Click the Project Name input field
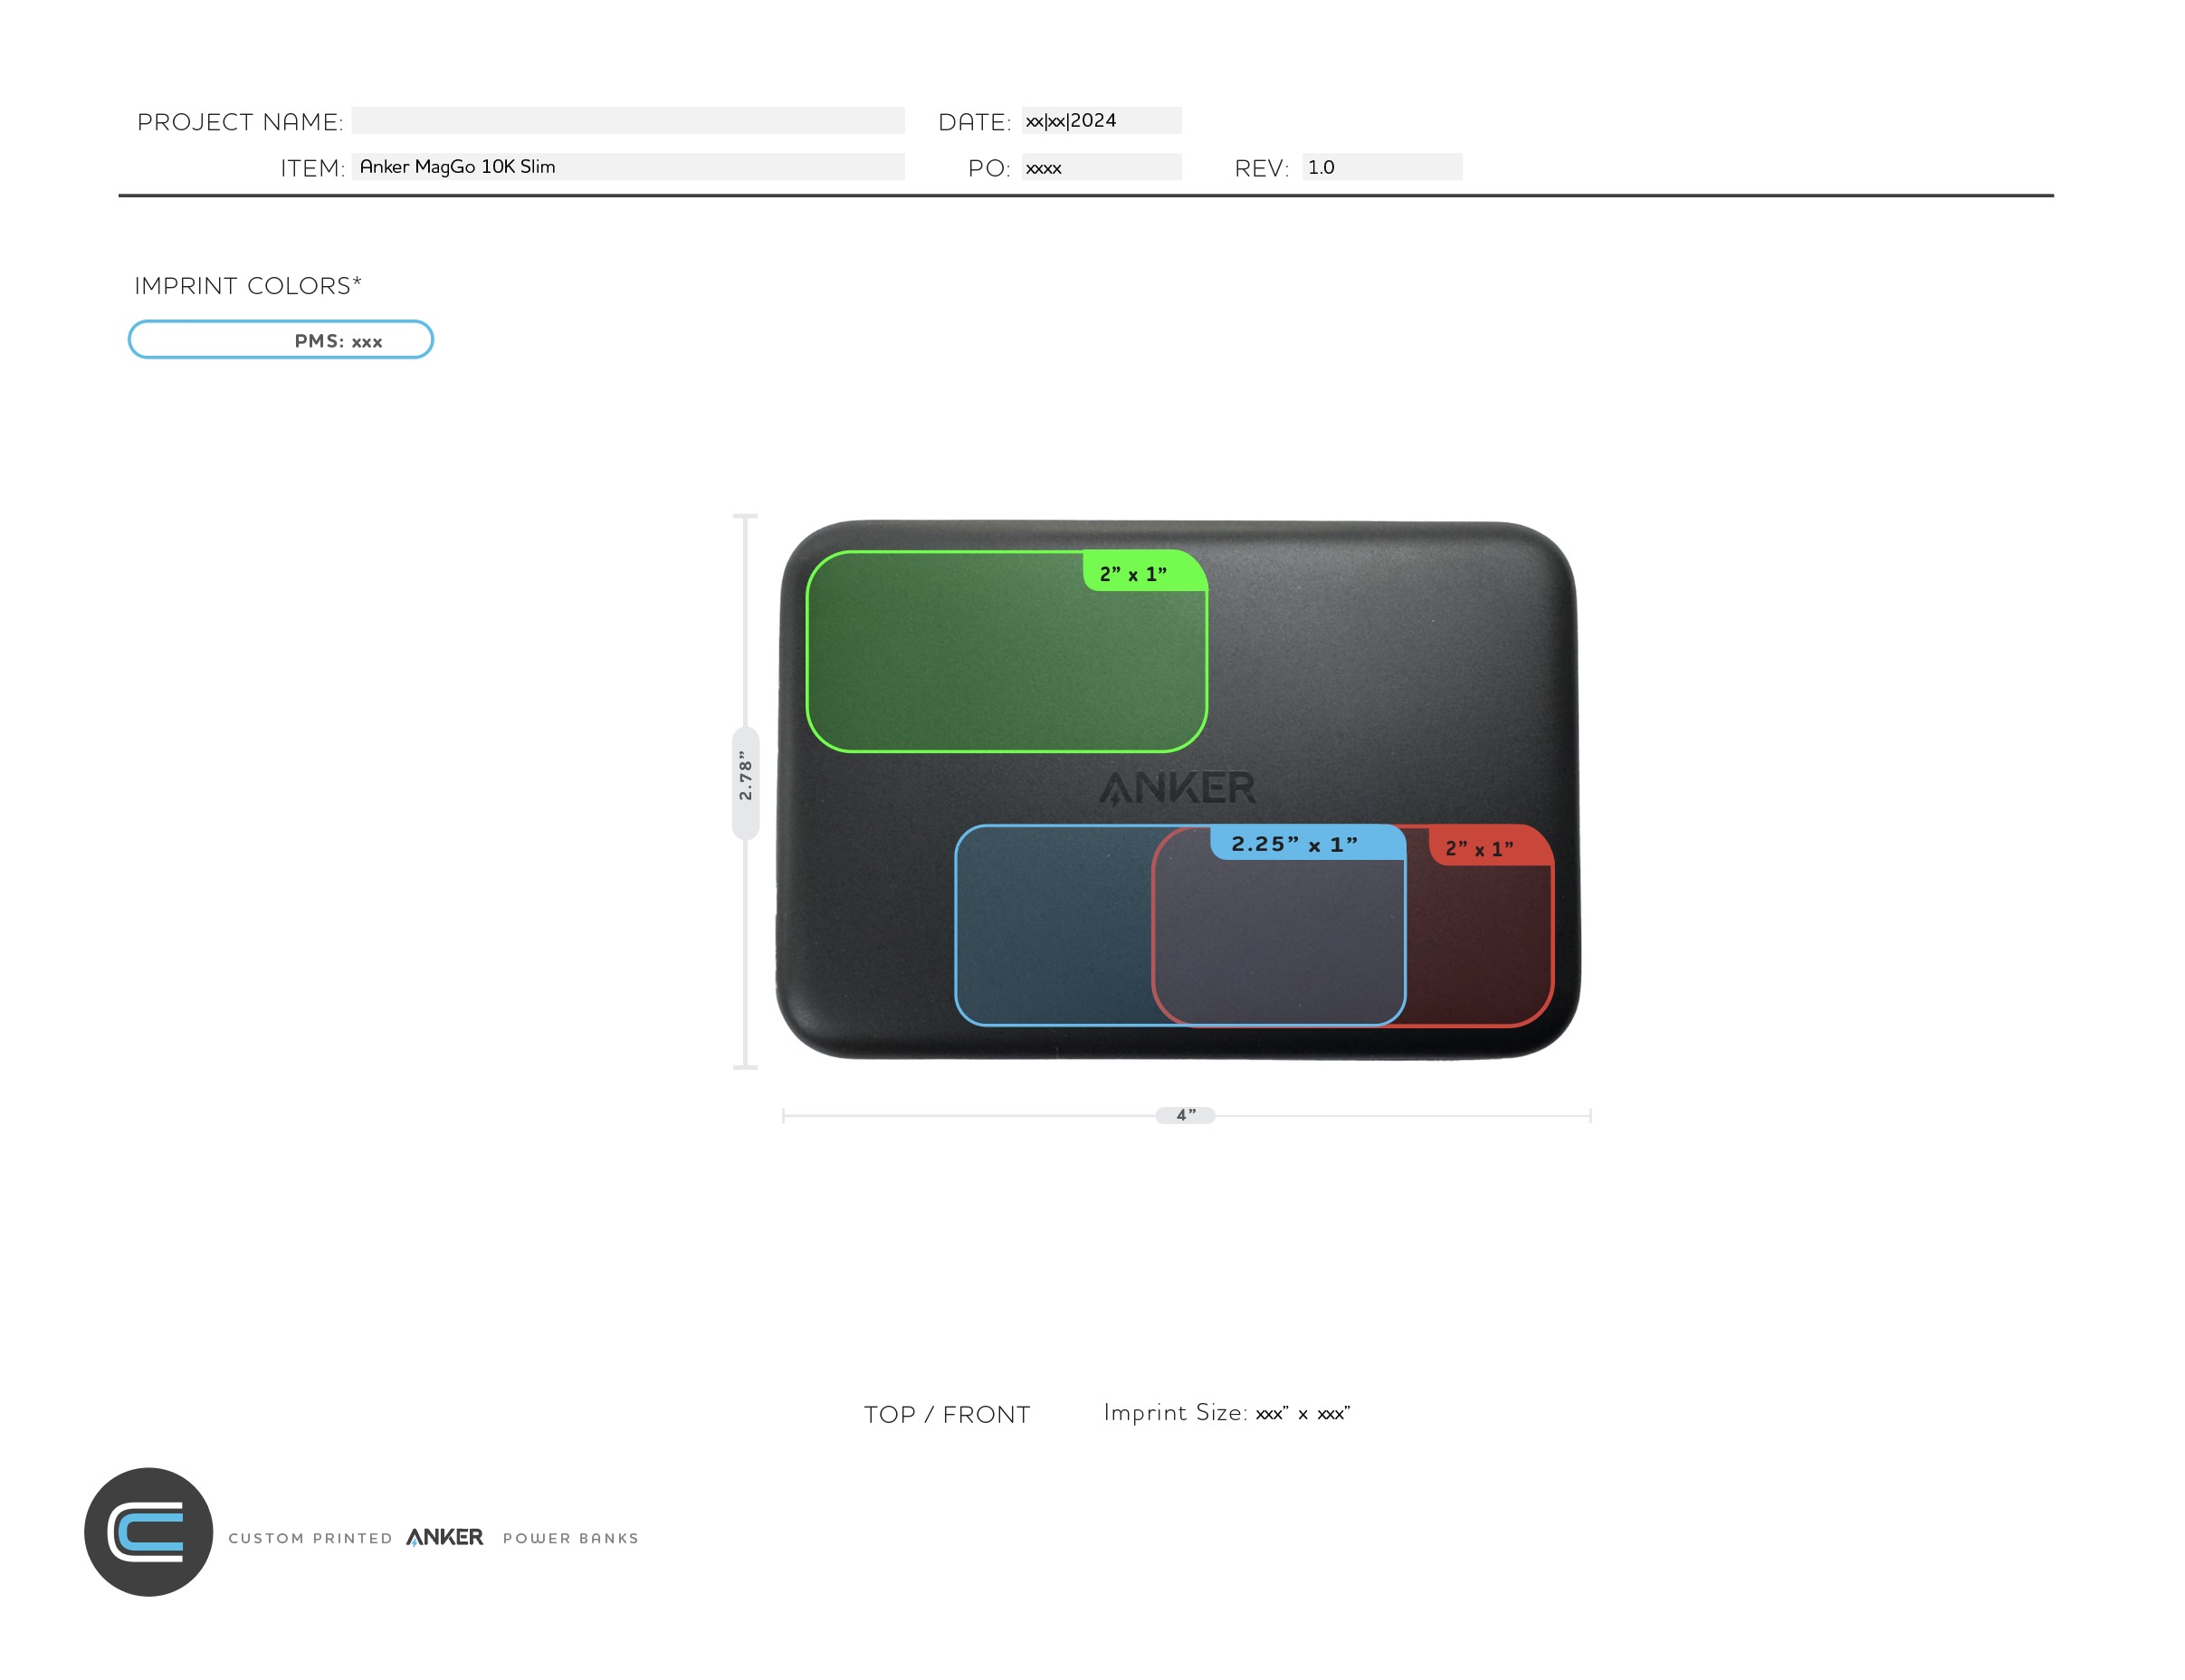This screenshot has height=1680, width=2185. (627, 120)
